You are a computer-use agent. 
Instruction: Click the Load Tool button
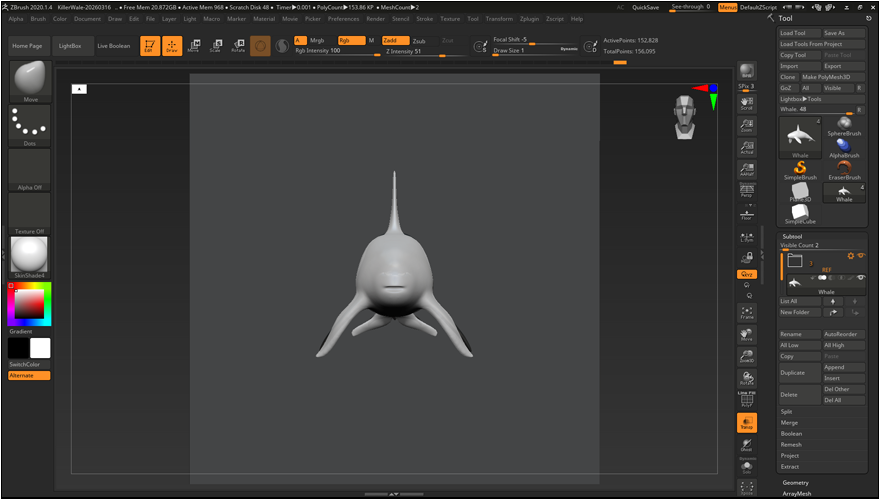[799, 33]
